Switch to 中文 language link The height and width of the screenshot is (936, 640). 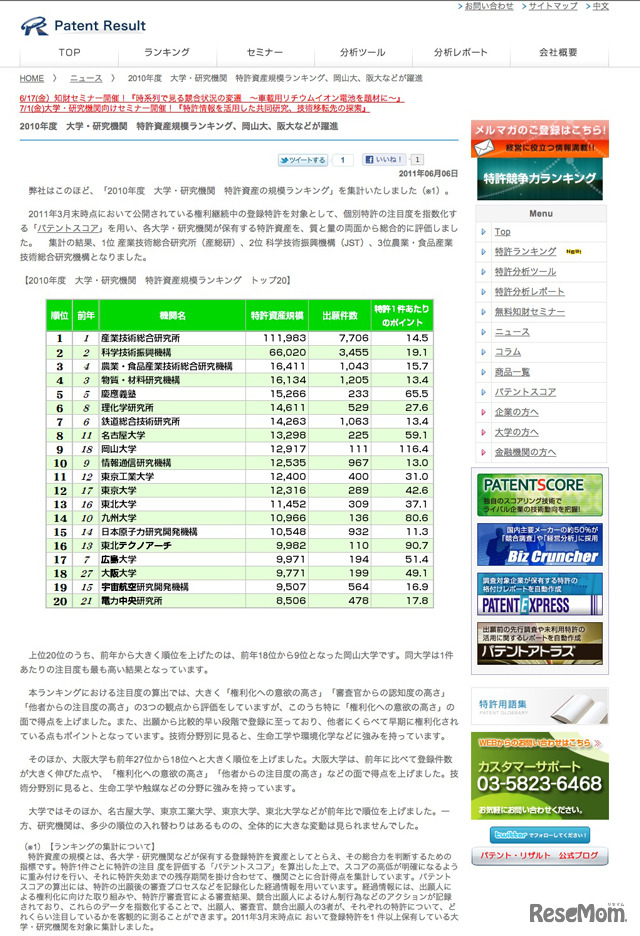point(601,6)
